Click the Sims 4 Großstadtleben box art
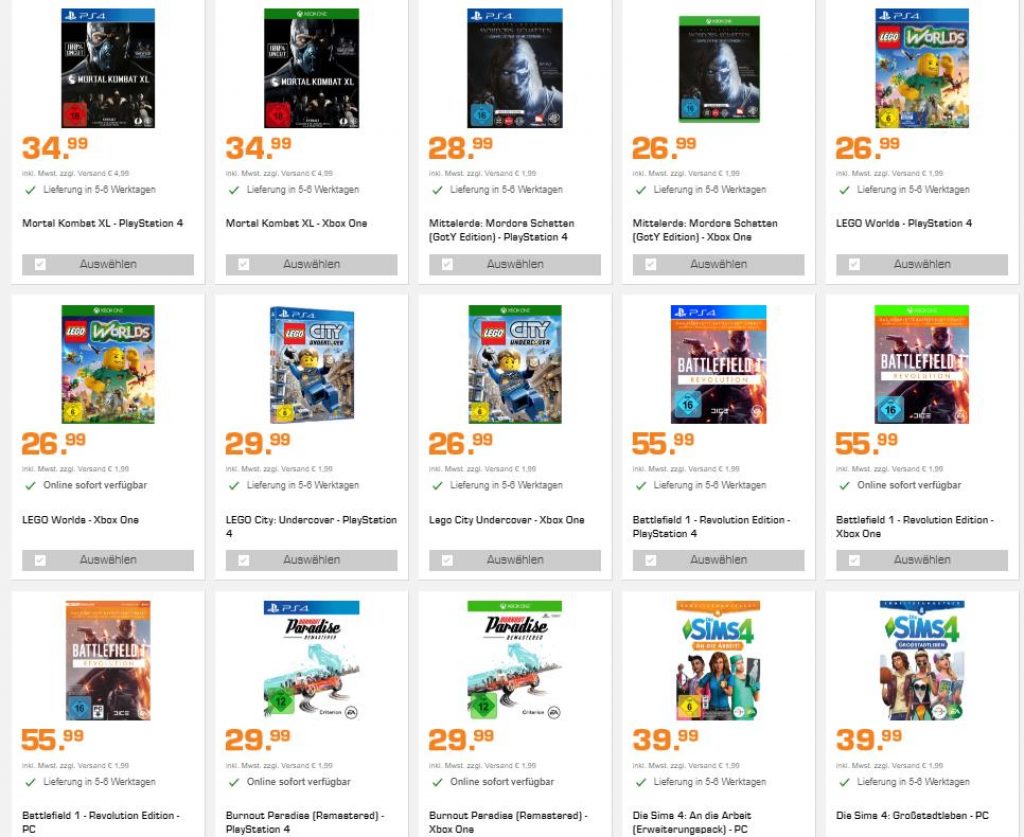This screenshot has height=837, width=1024. [x=921, y=660]
